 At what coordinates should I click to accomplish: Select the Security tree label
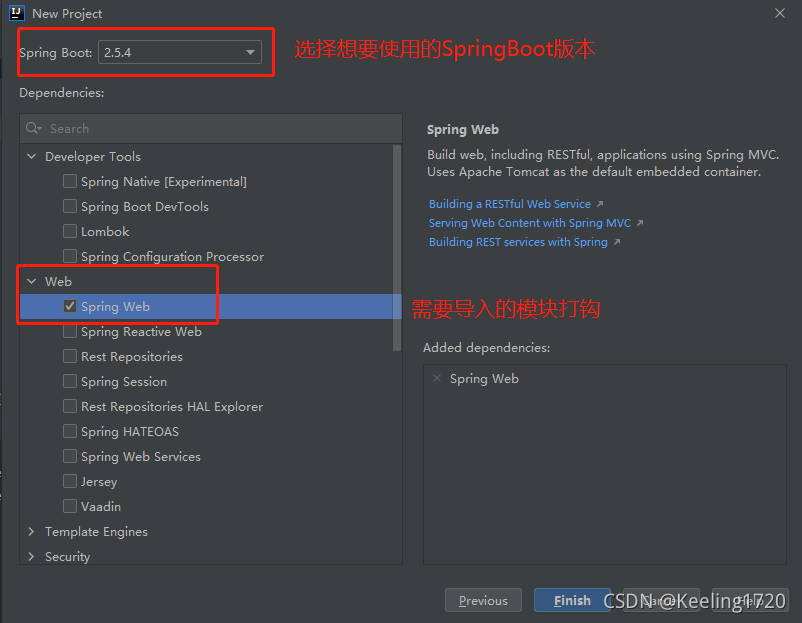click(68, 557)
